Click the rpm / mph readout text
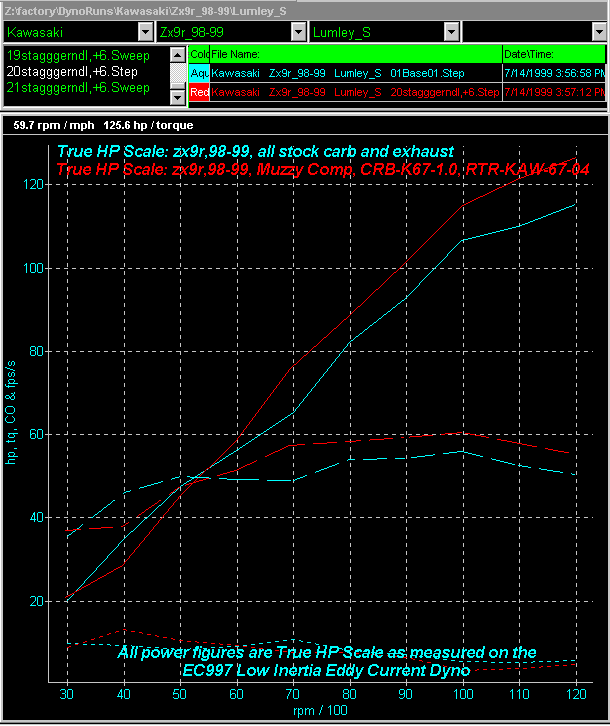Viewport: 610px width, 726px height. 53,125
